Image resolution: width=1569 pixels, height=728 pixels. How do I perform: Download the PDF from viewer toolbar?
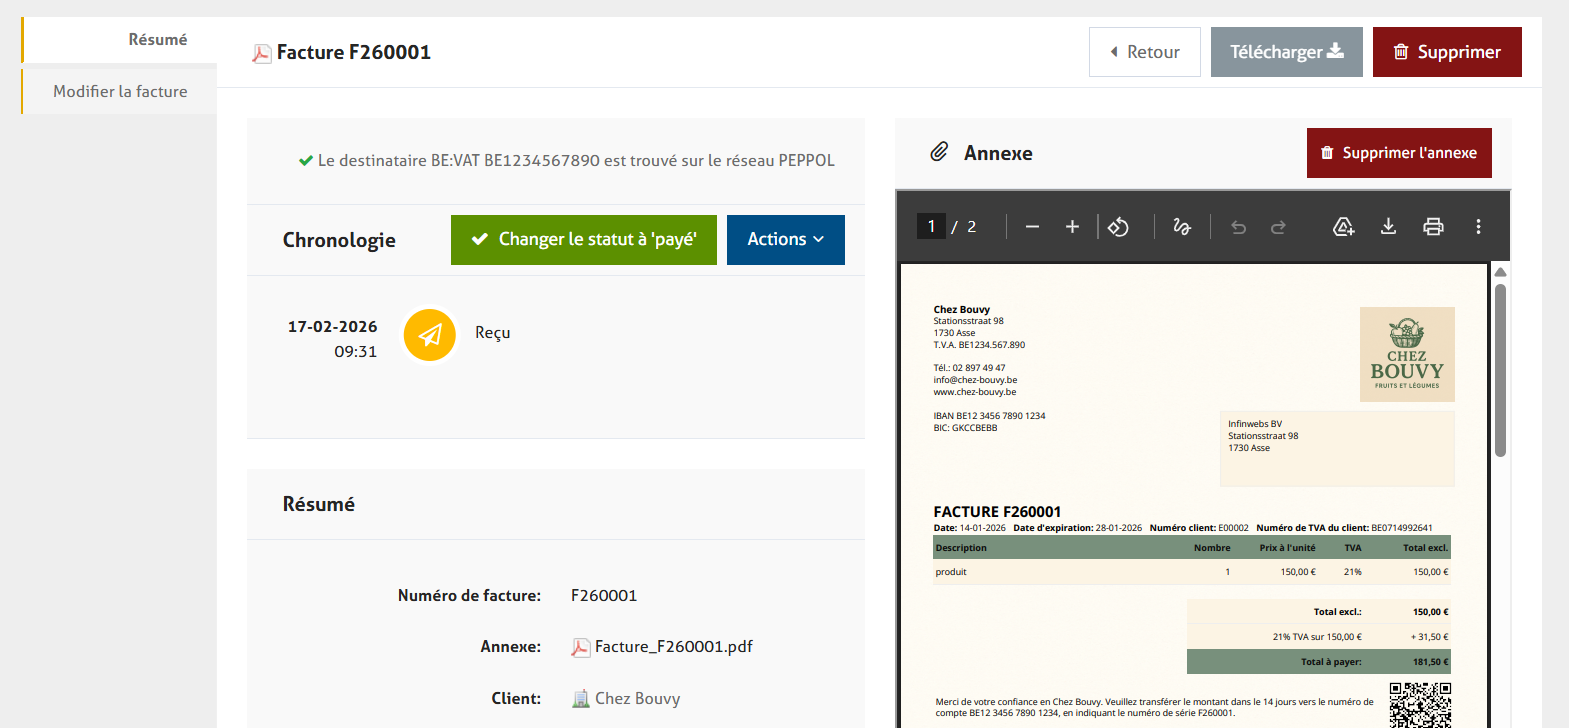tap(1388, 227)
